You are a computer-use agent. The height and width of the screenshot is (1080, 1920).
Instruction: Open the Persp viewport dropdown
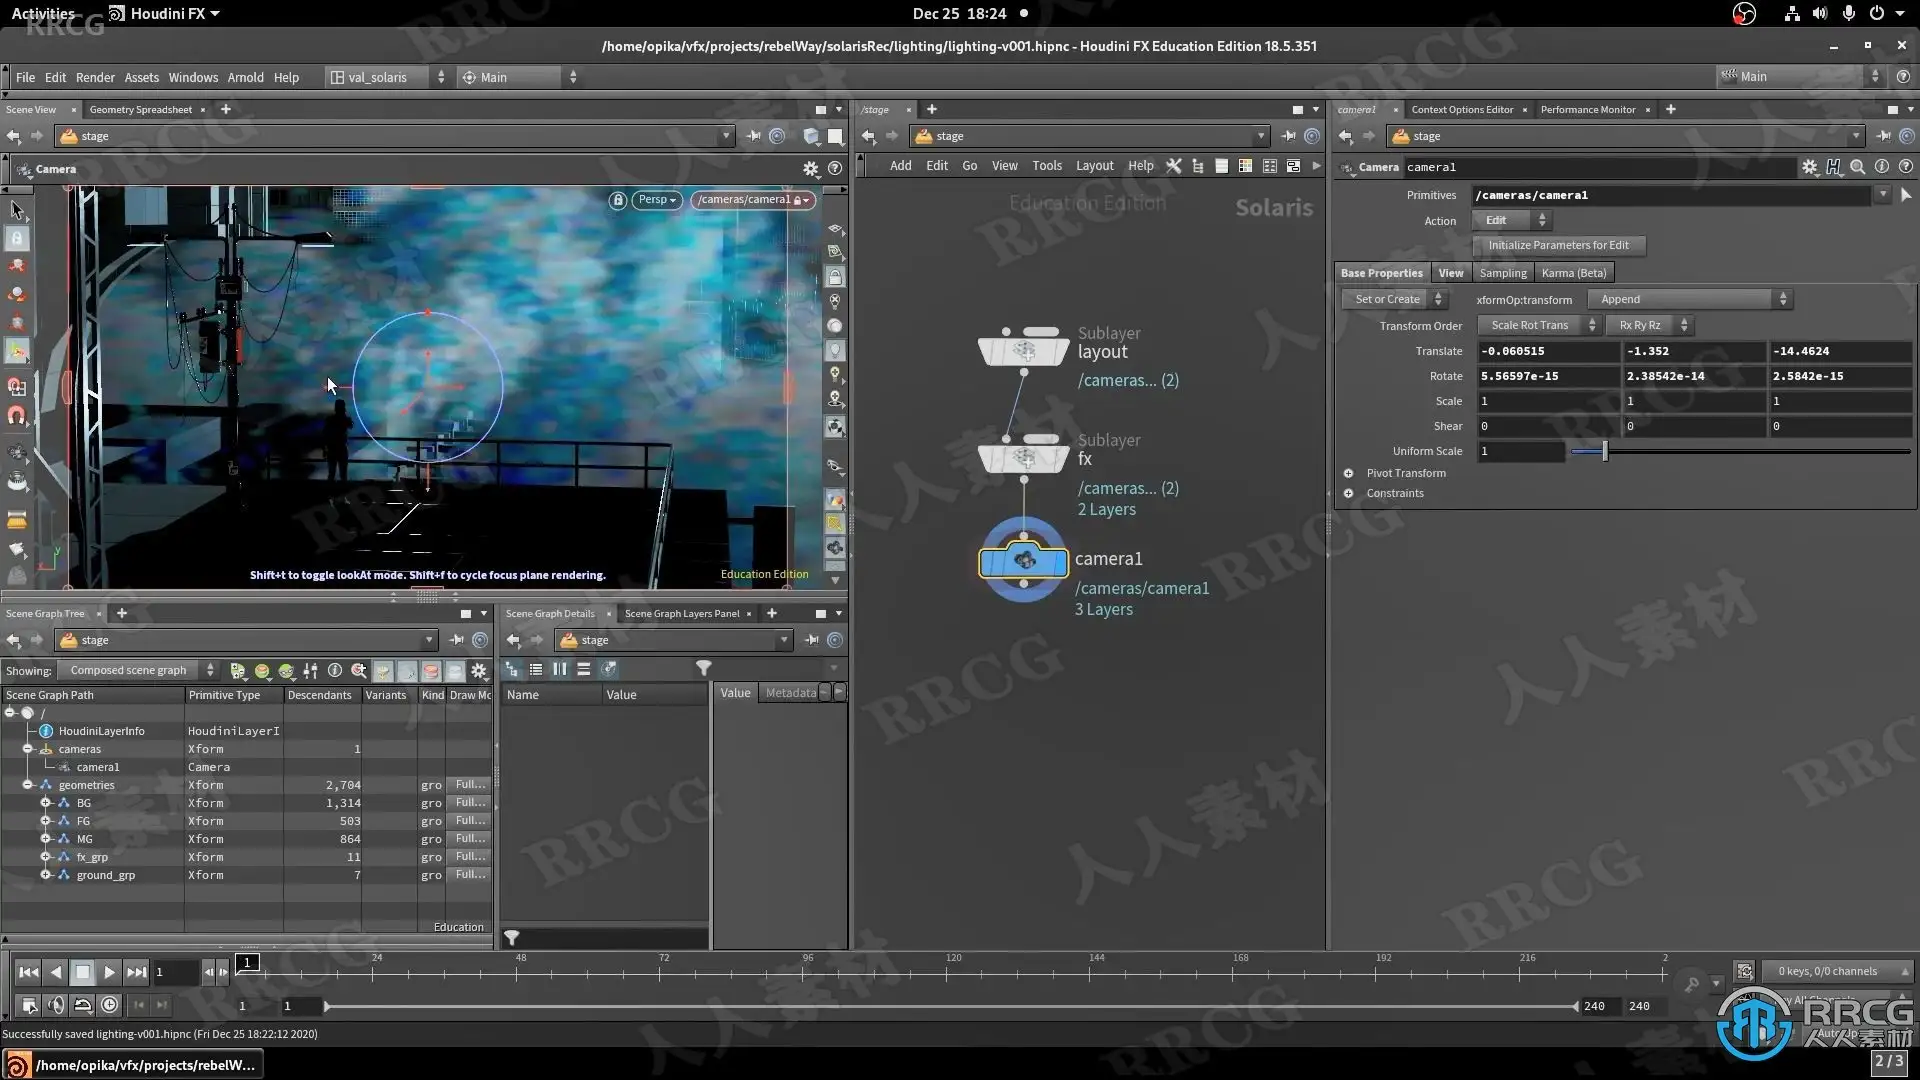click(657, 200)
